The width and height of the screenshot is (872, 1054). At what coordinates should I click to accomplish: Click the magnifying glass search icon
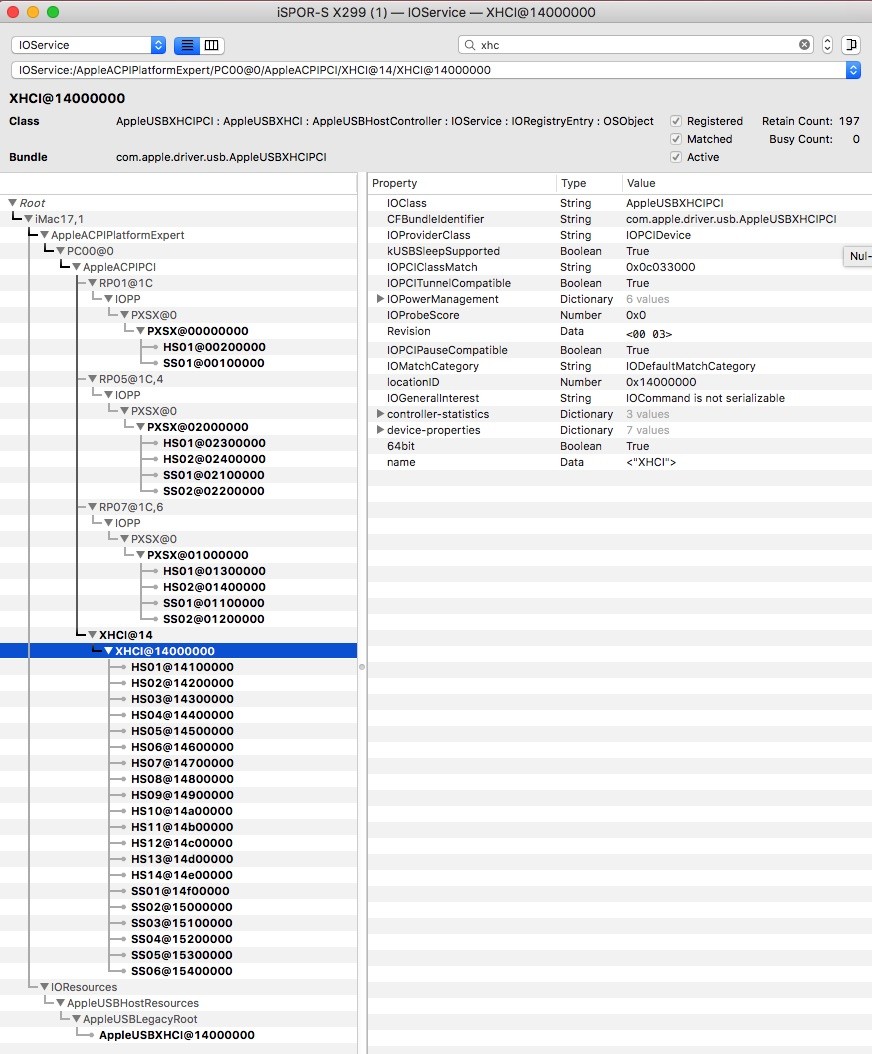click(469, 45)
